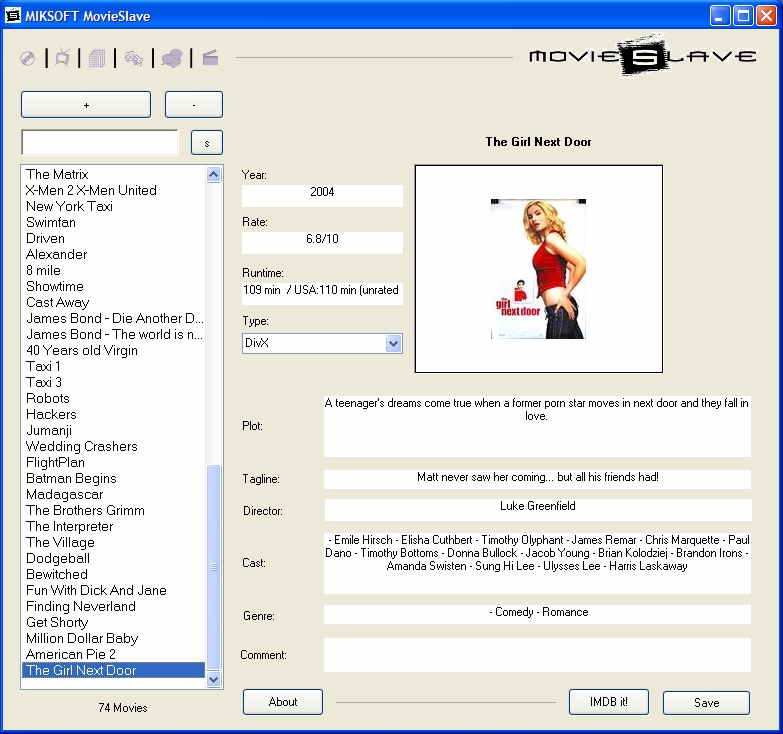Select Alexander in the movie list
The width and height of the screenshot is (783, 734).
coord(114,254)
